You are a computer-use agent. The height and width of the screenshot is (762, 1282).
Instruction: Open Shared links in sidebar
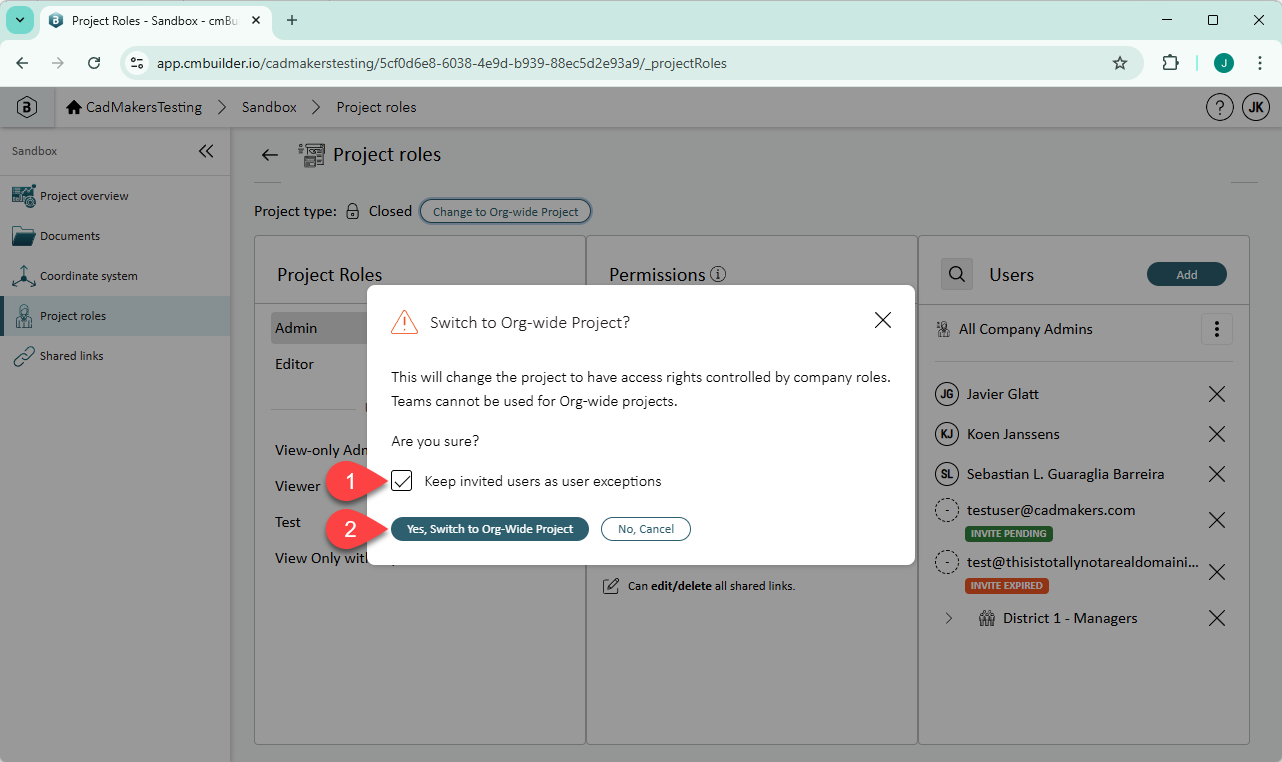pos(115,356)
